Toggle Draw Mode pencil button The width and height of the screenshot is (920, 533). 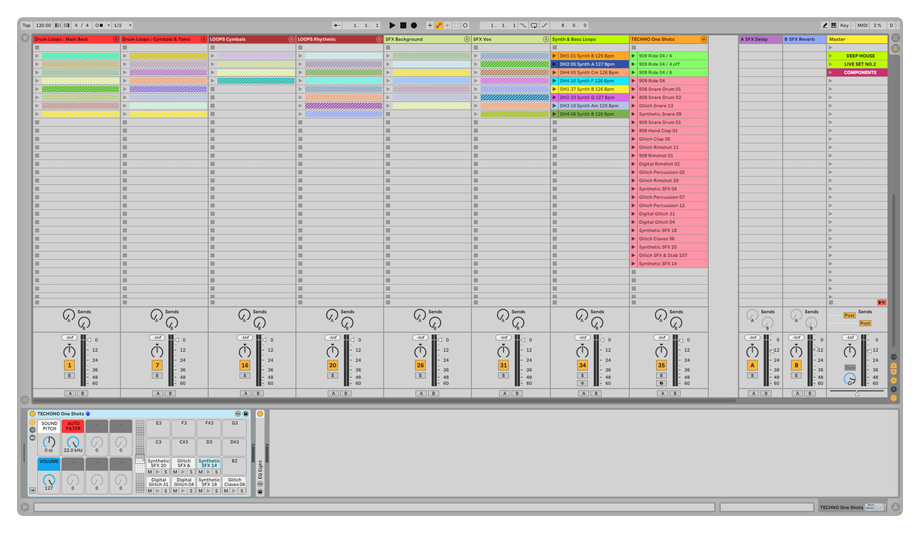(x=824, y=25)
